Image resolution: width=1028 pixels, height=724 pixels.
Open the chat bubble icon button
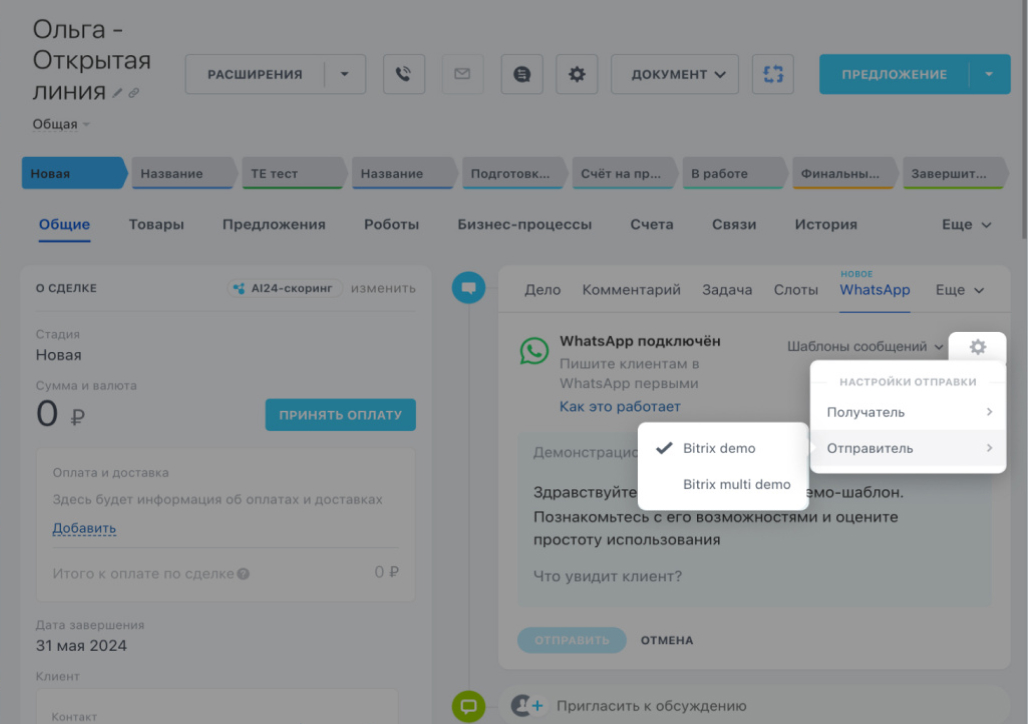pos(521,74)
